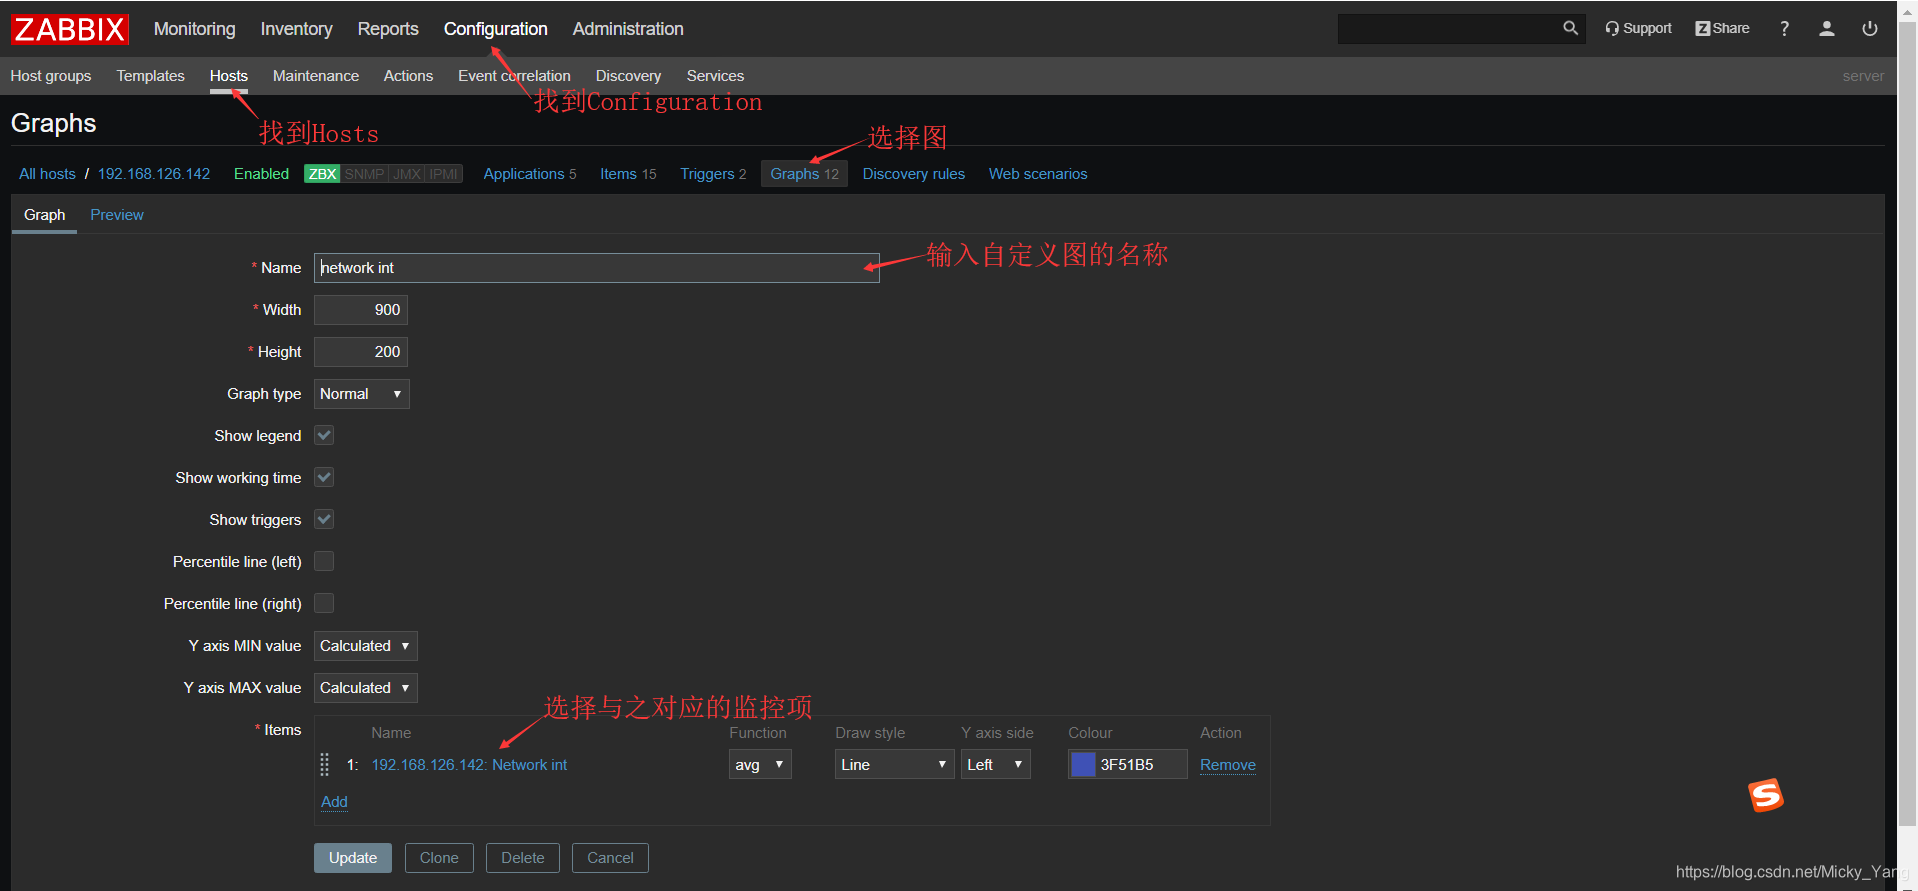Go to Maintenance submenu
Screen dimensions: 1918x891
[x=316, y=76]
